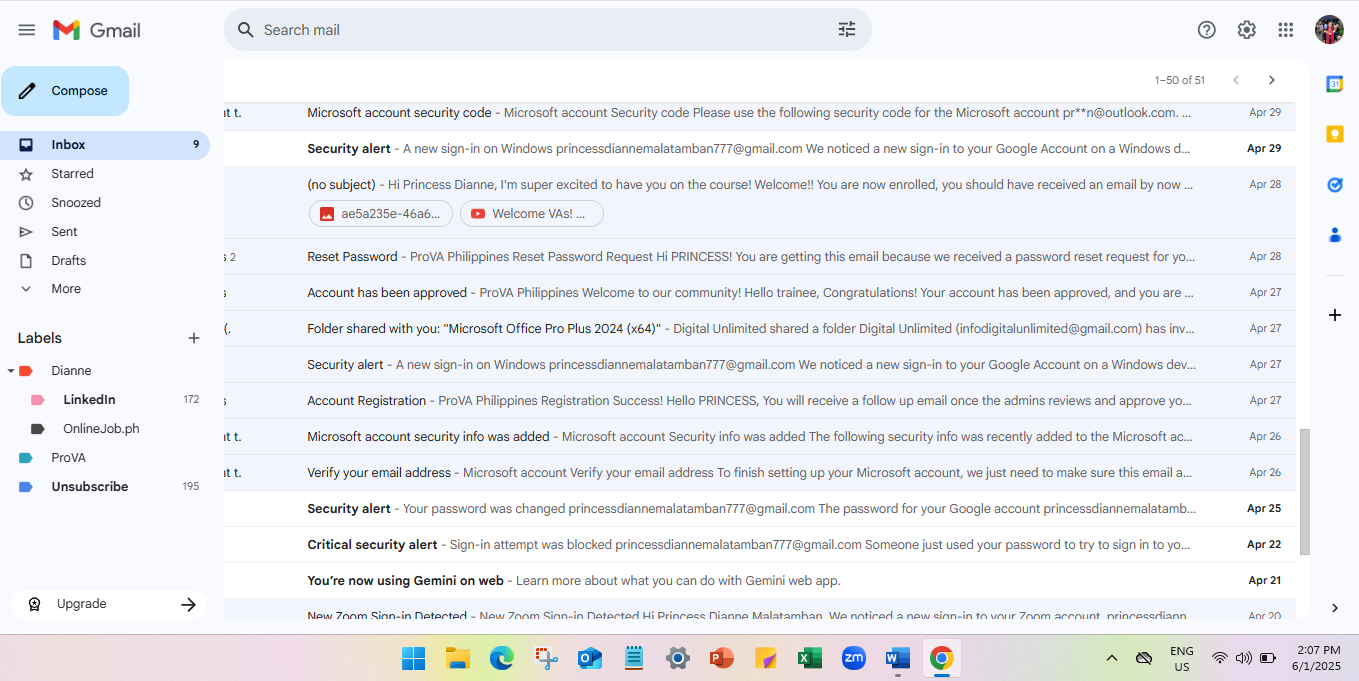Image resolution: width=1359 pixels, height=681 pixels.
Task: Click the Search mail input field
Action: tap(540, 30)
